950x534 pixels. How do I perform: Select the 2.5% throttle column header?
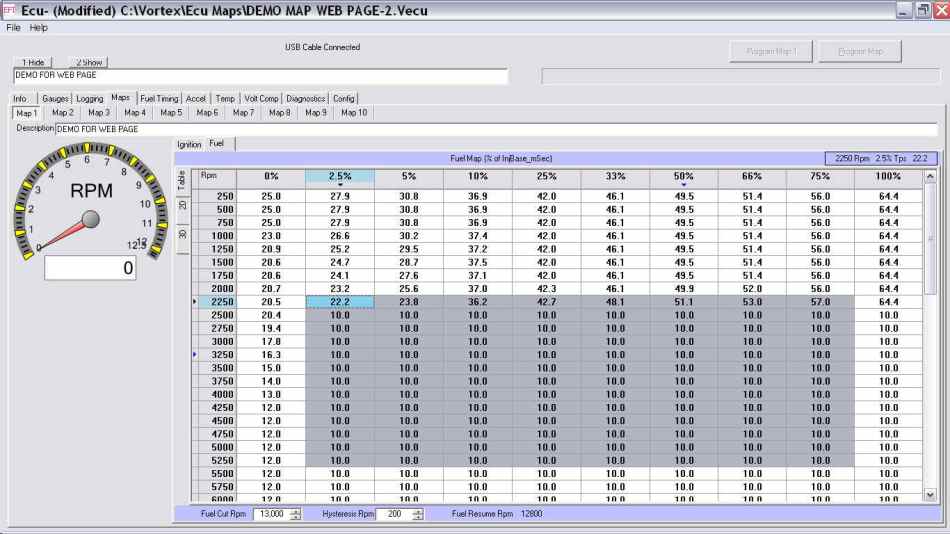339,176
